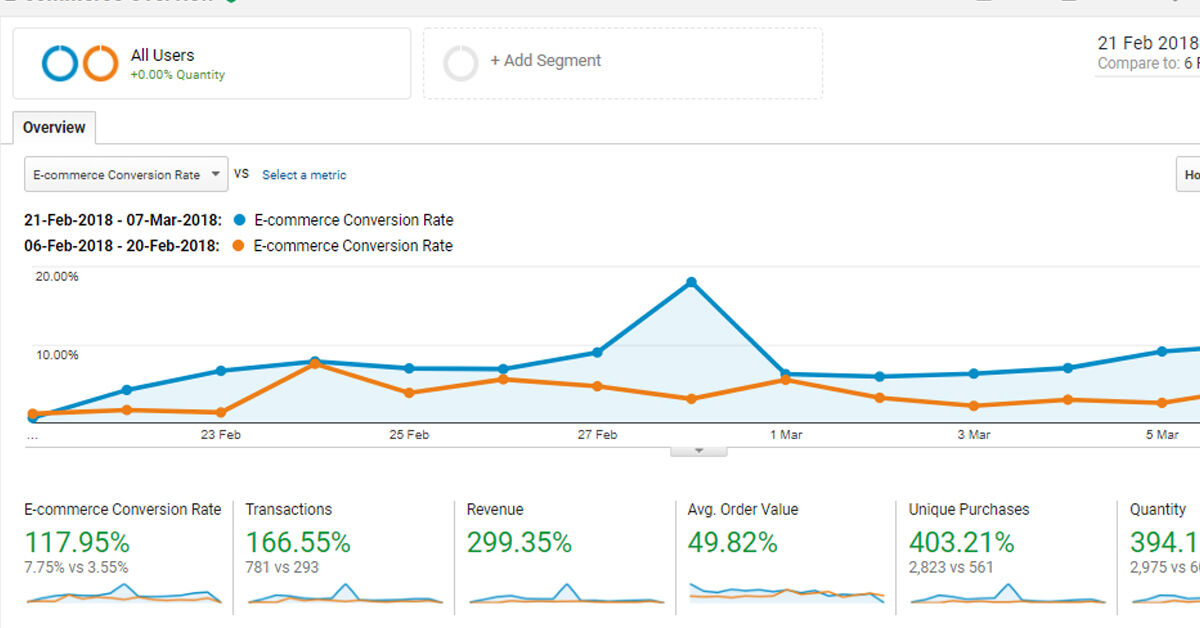Click the blue legend dot for 21-Feb series

(238, 220)
